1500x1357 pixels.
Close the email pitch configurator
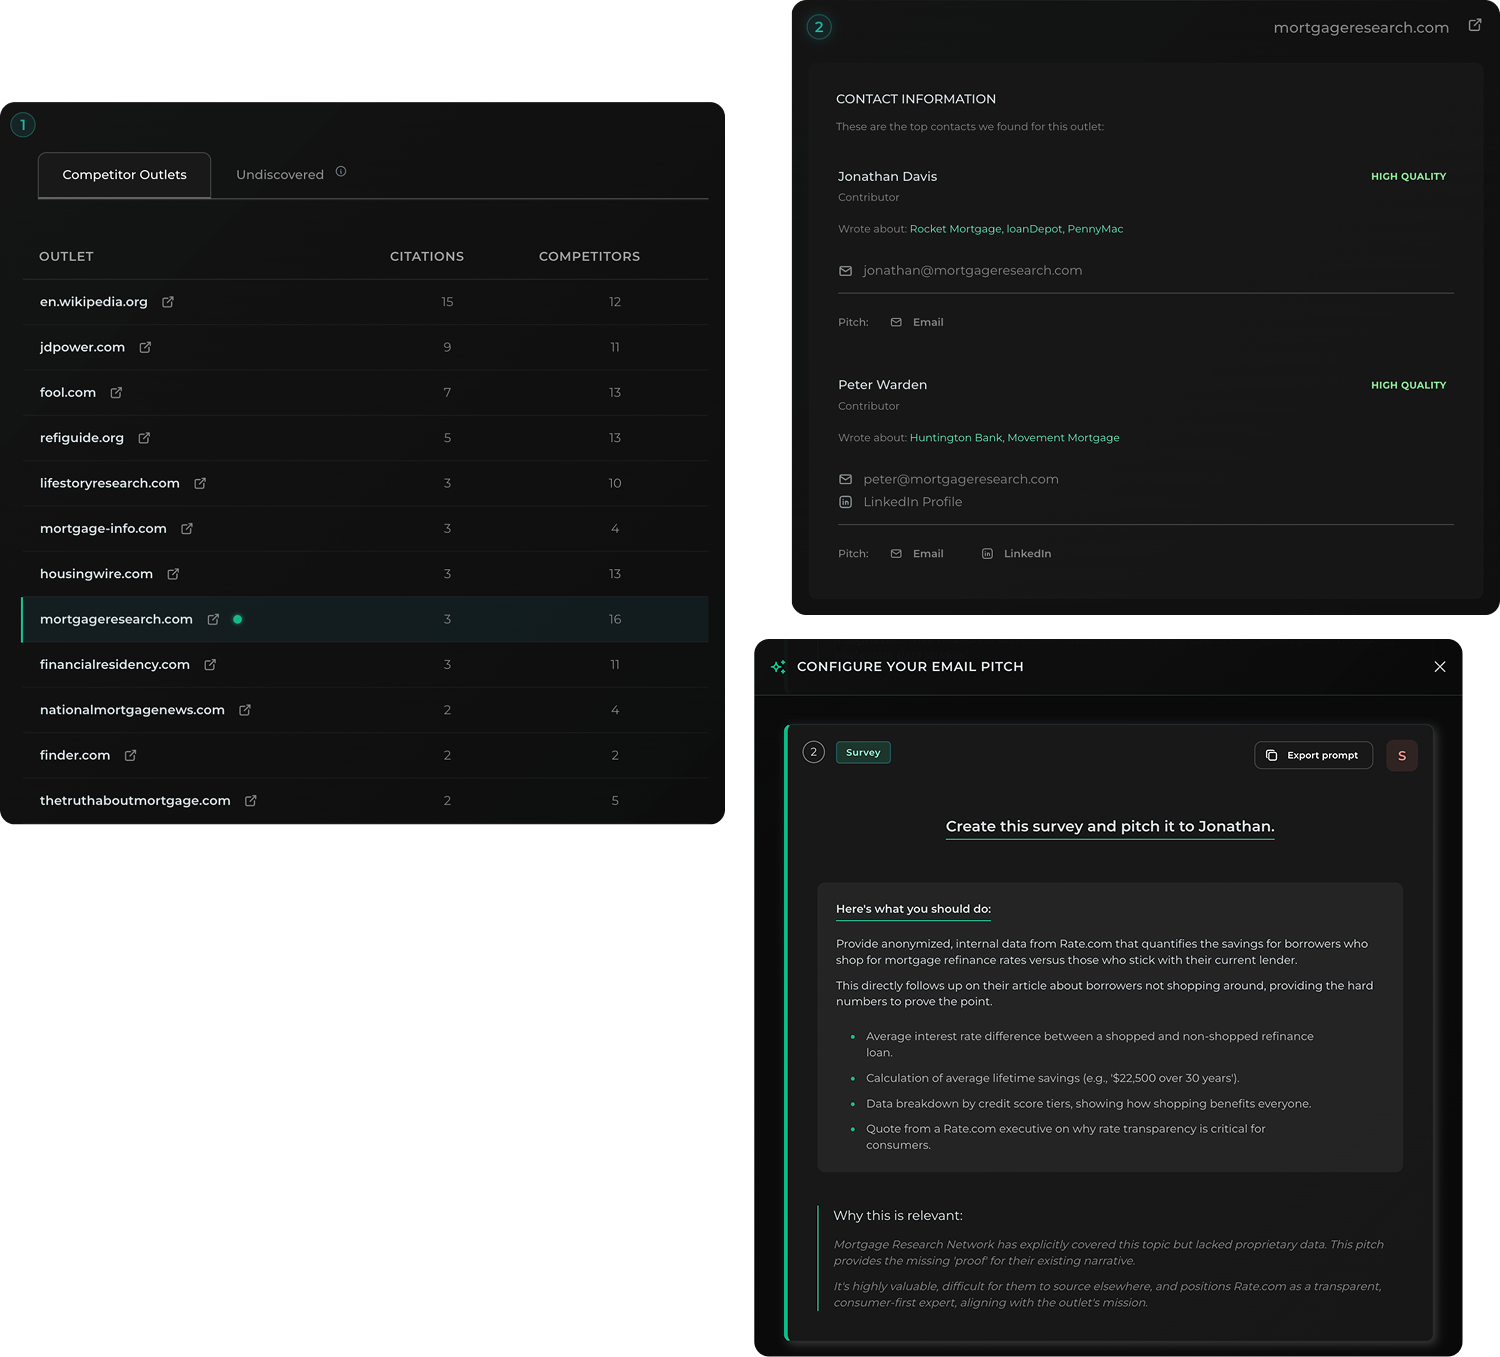pos(1440,666)
